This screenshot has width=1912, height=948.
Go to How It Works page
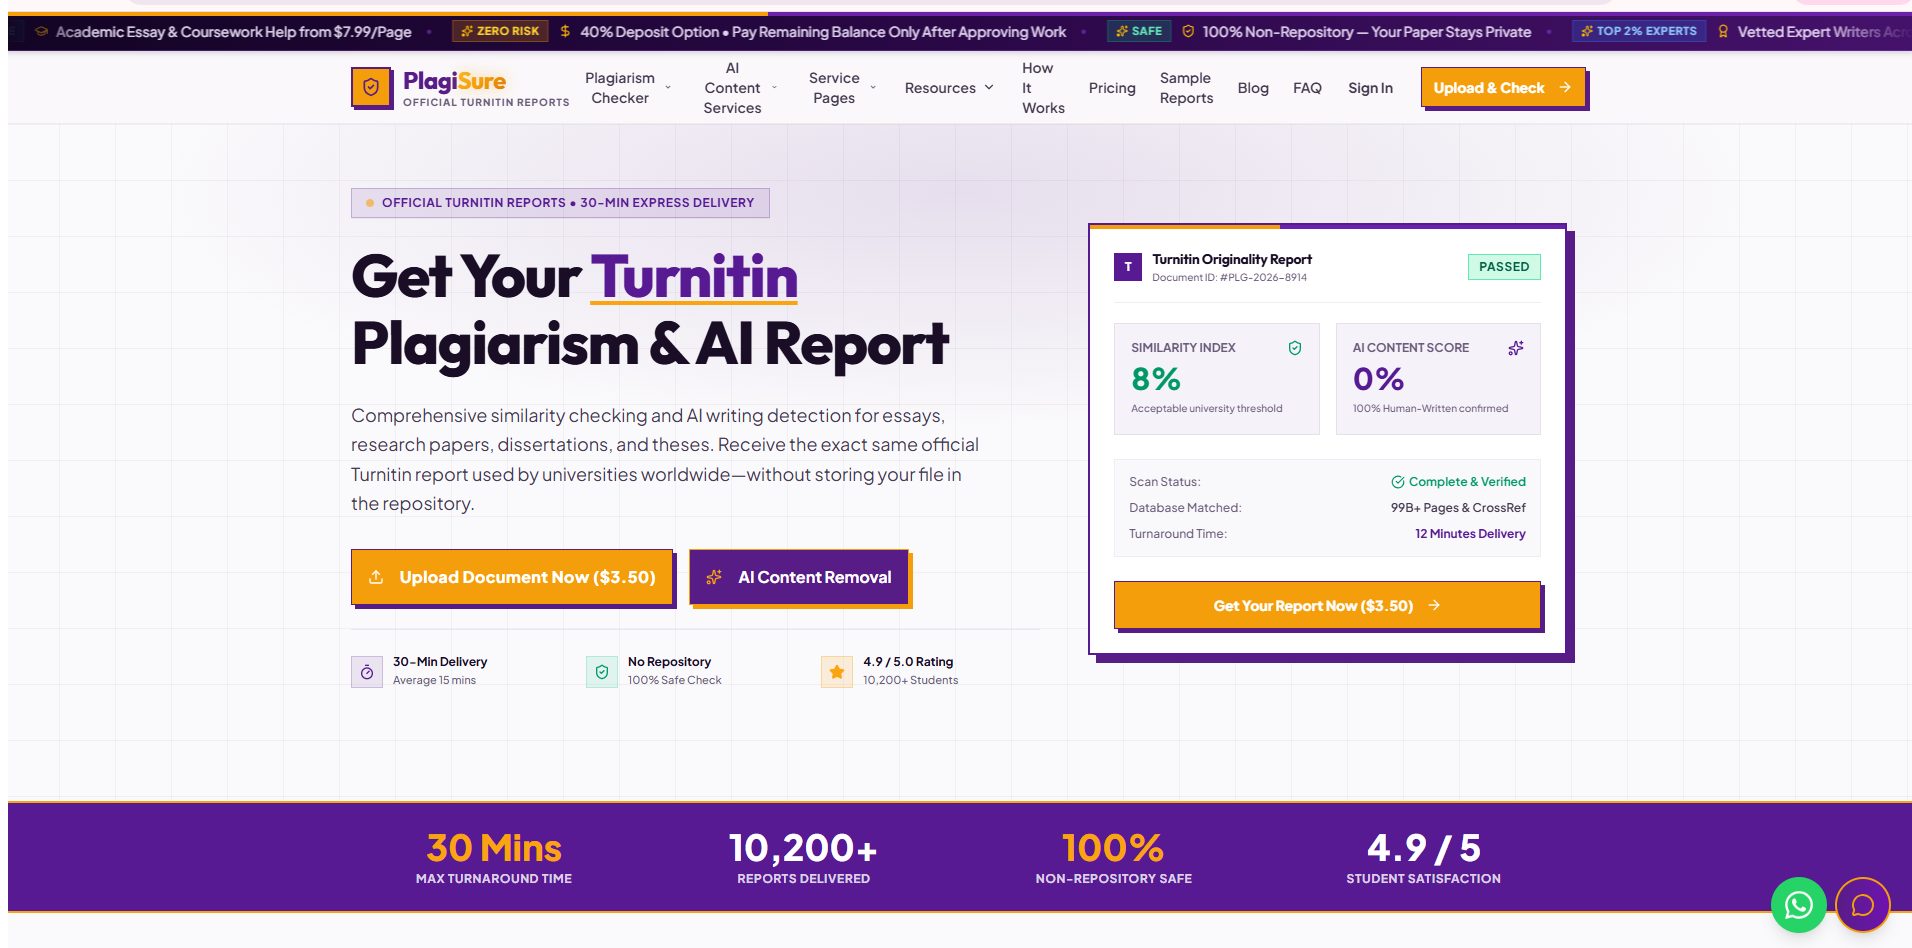[x=1043, y=88]
